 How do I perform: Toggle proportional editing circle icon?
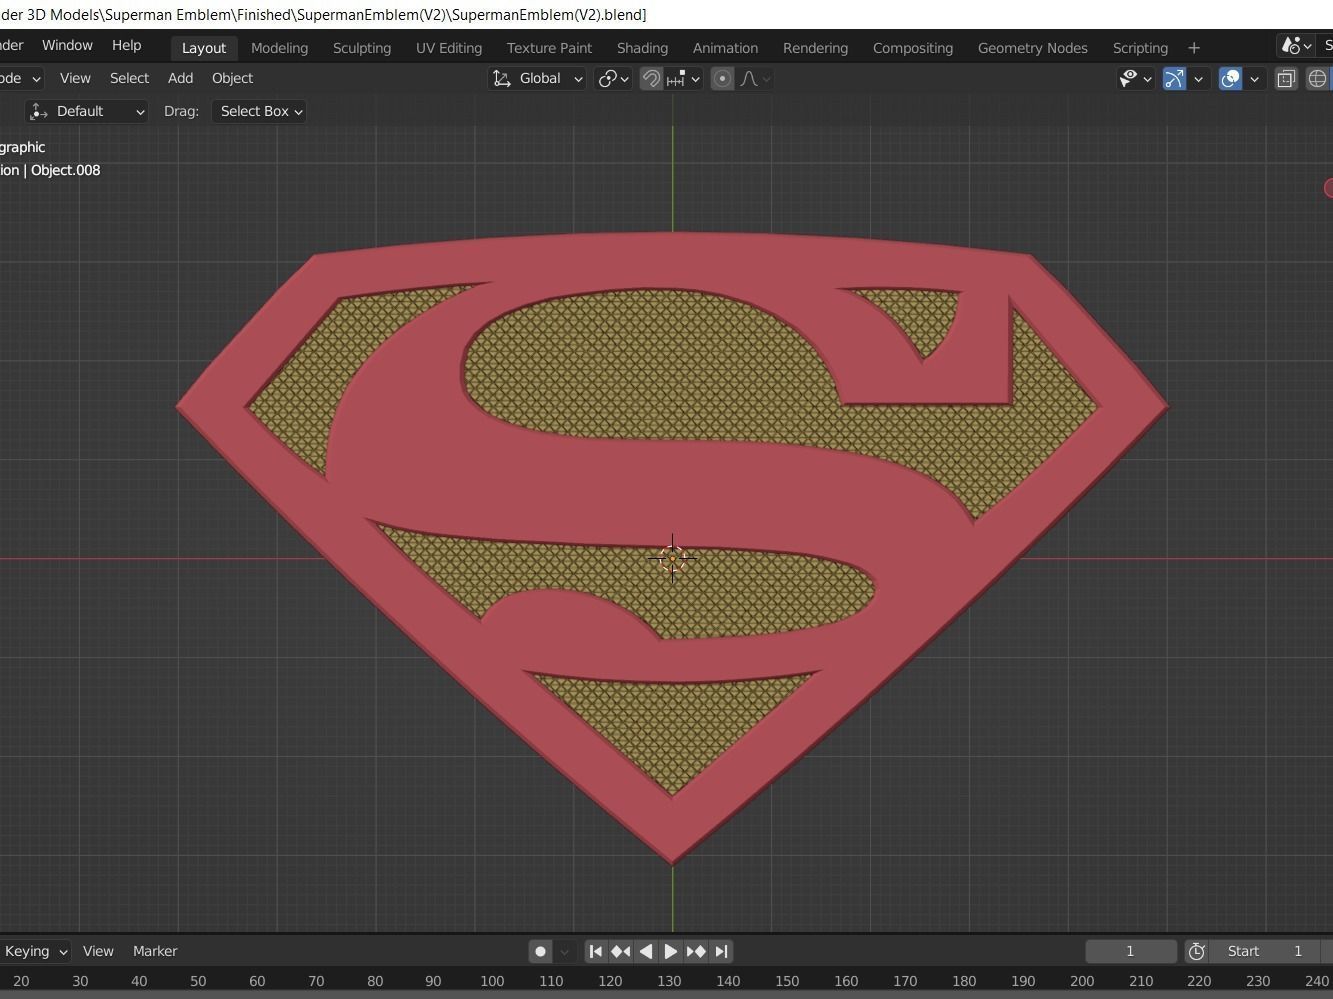(722, 78)
